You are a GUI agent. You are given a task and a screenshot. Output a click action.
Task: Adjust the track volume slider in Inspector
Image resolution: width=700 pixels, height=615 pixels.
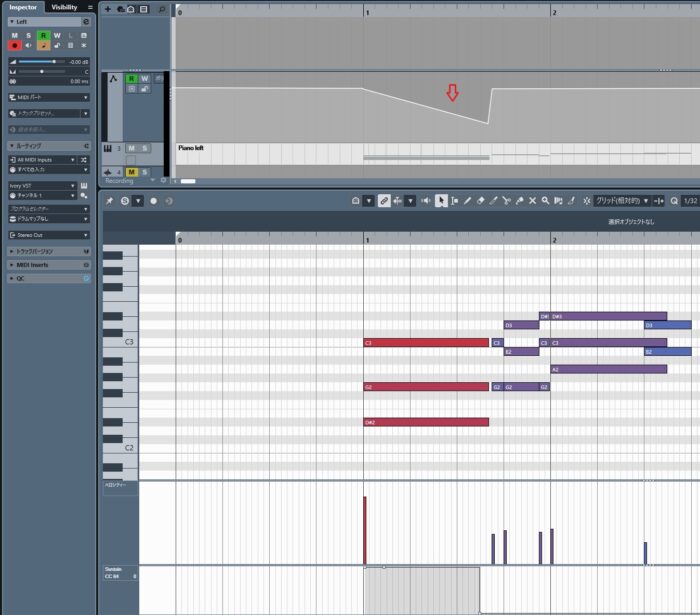pyautogui.click(x=50, y=61)
